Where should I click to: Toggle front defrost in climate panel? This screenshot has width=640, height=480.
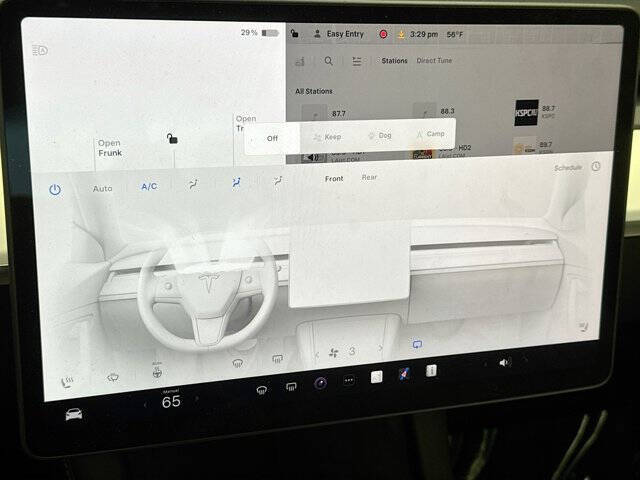tap(238, 363)
